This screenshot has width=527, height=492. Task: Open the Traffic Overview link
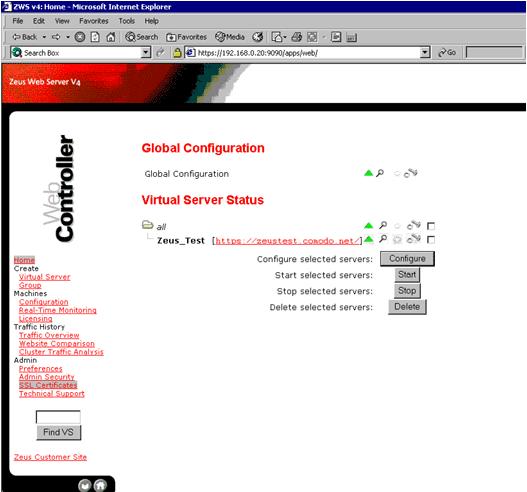[x=49, y=335]
